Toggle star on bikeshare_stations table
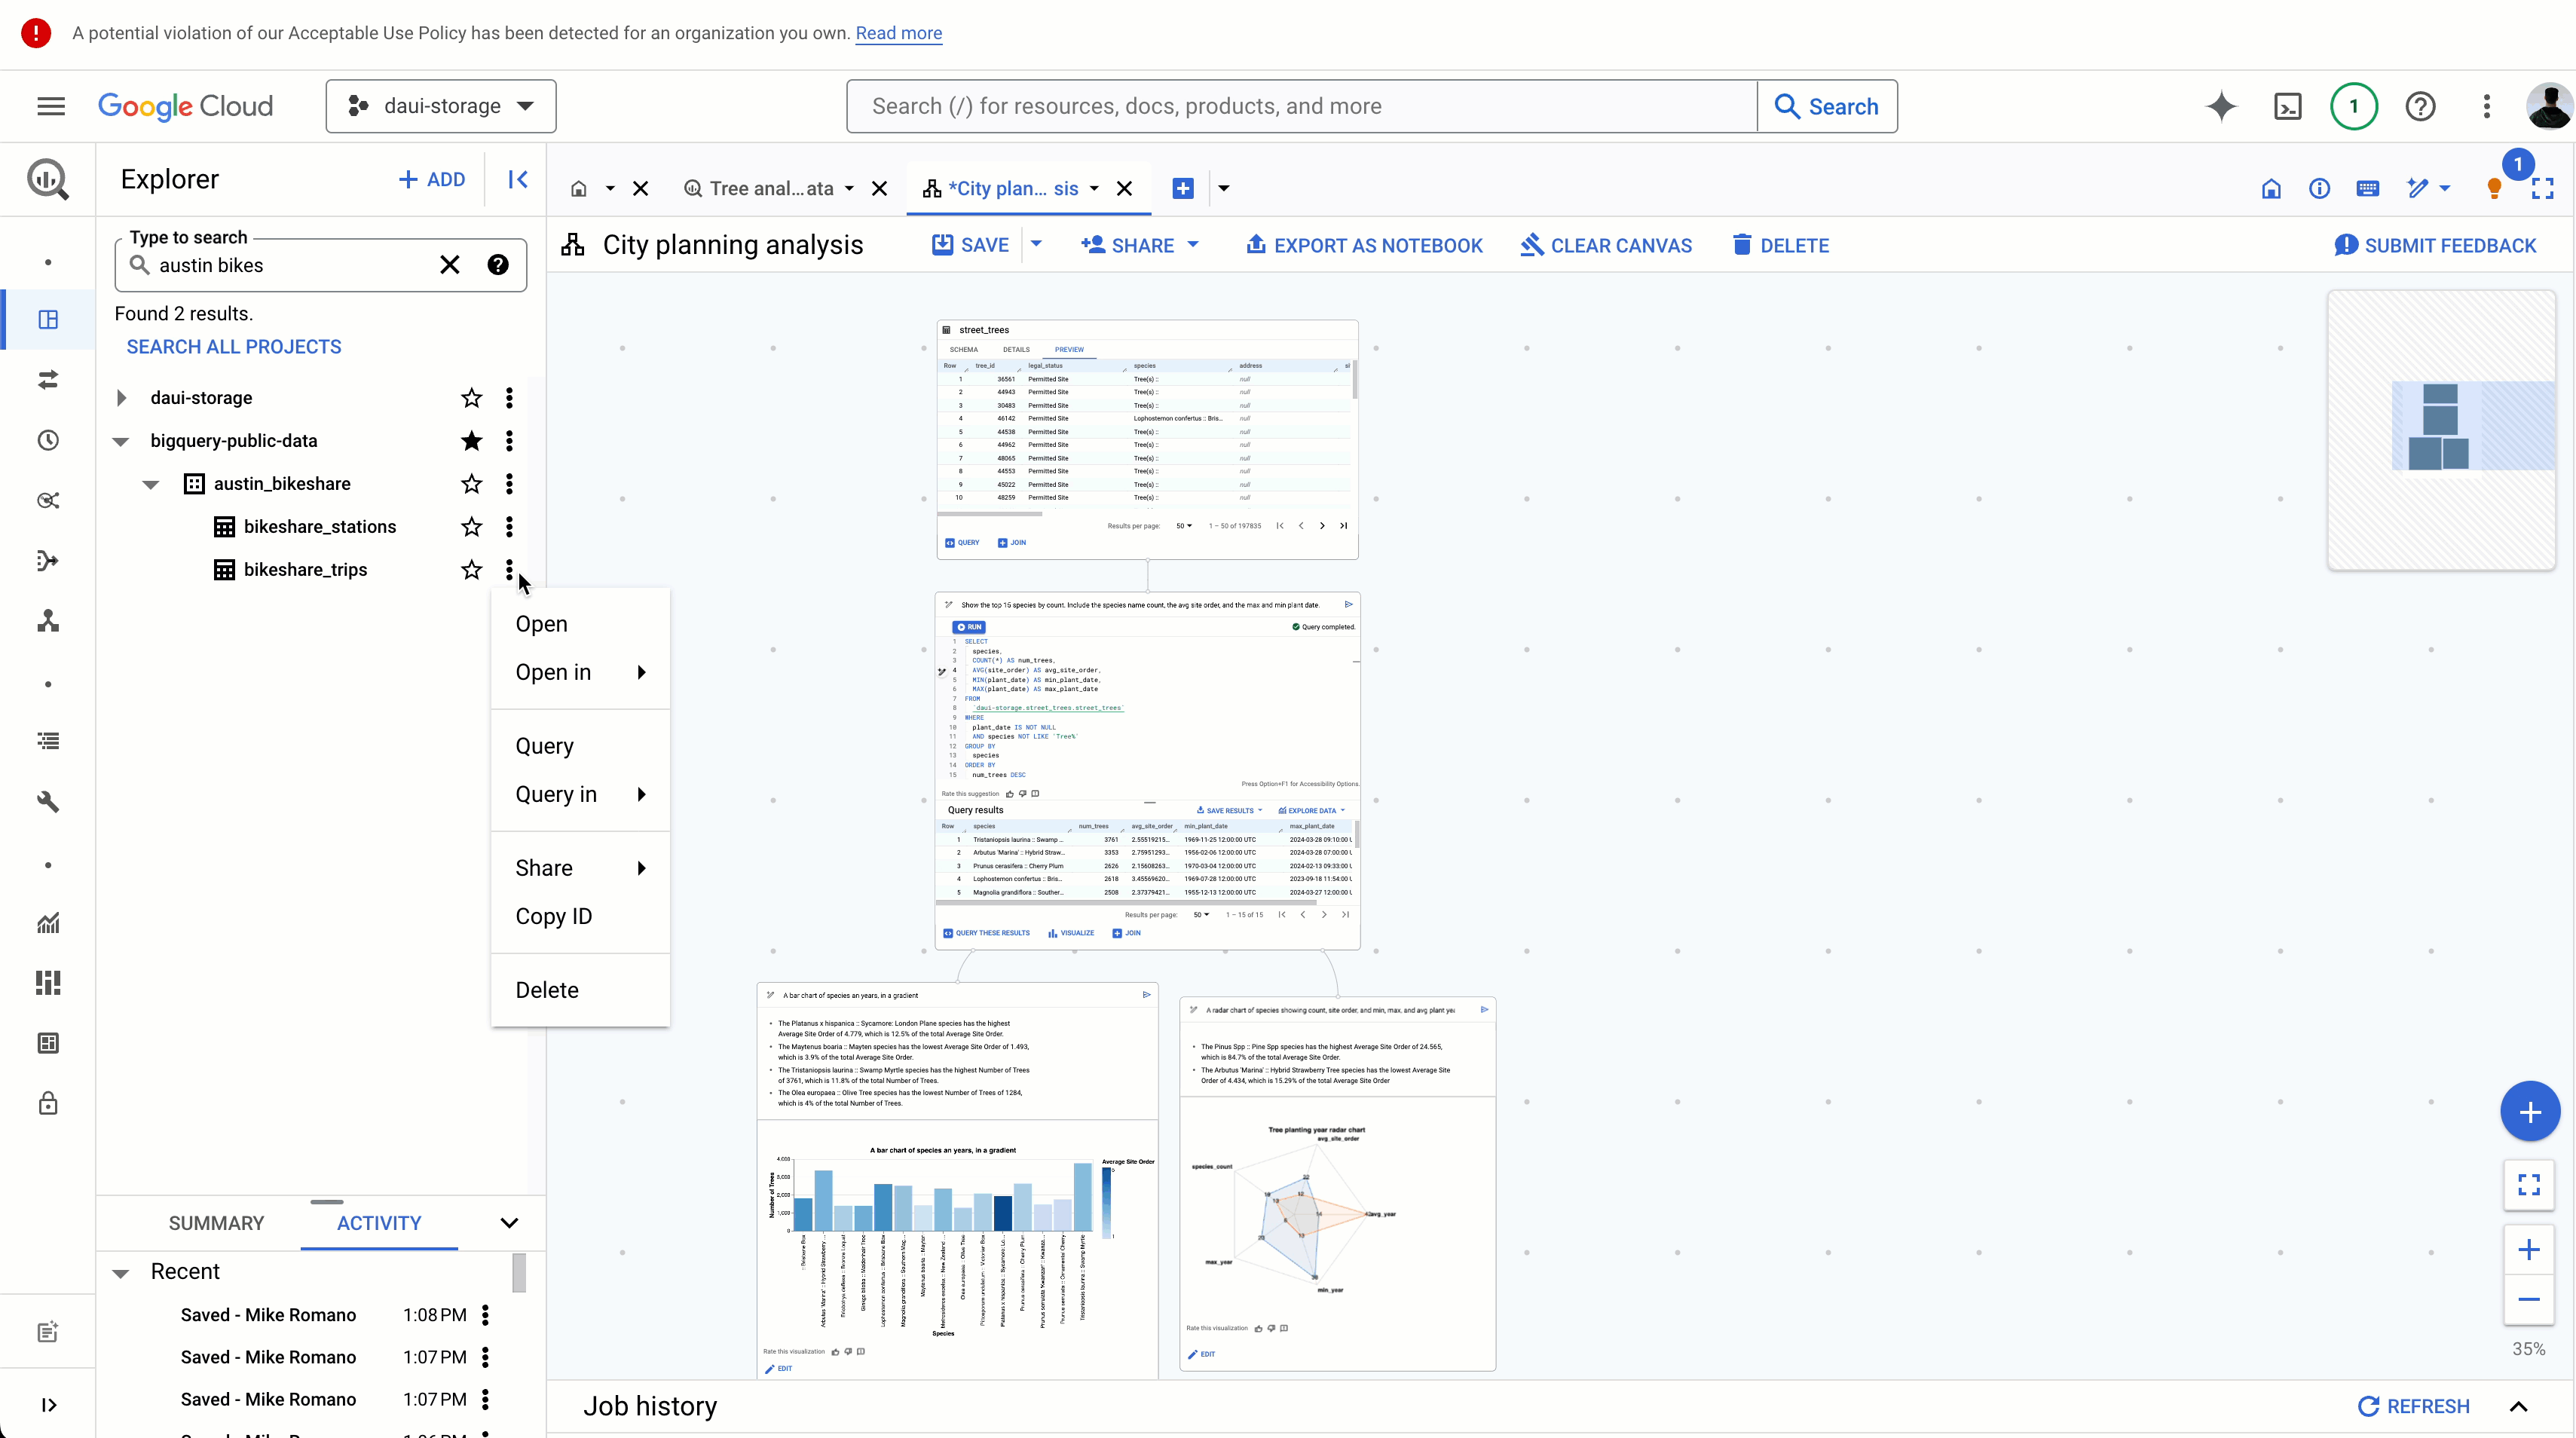This screenshot has width=2576, height=1438. point(470,525)
